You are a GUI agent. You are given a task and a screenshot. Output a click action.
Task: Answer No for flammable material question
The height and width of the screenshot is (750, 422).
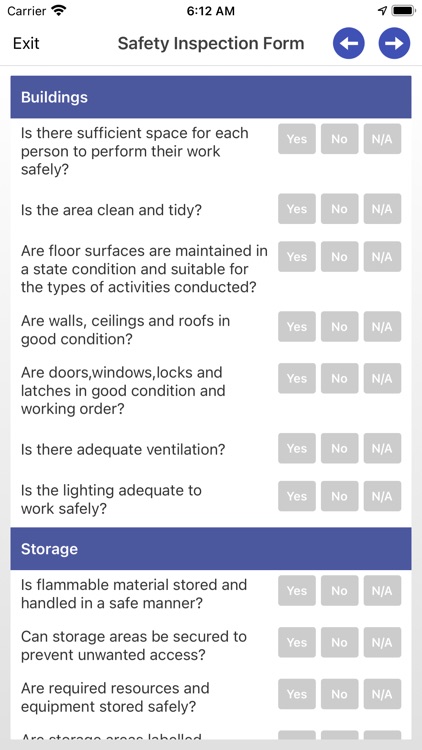pyautogui.click(x=339, y=591)
